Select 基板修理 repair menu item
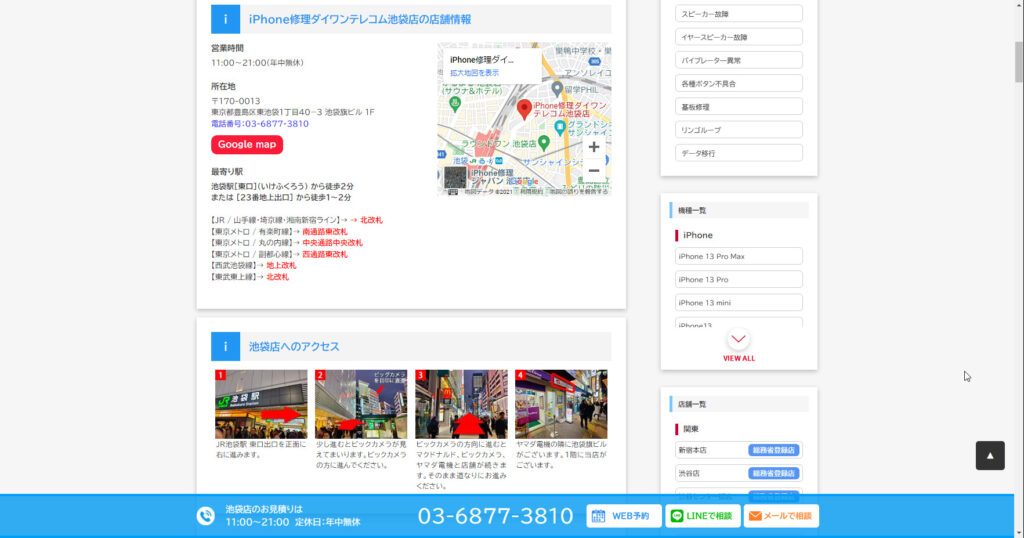Viewport: 1024px width, 538px height. click(x=739, y=106)
